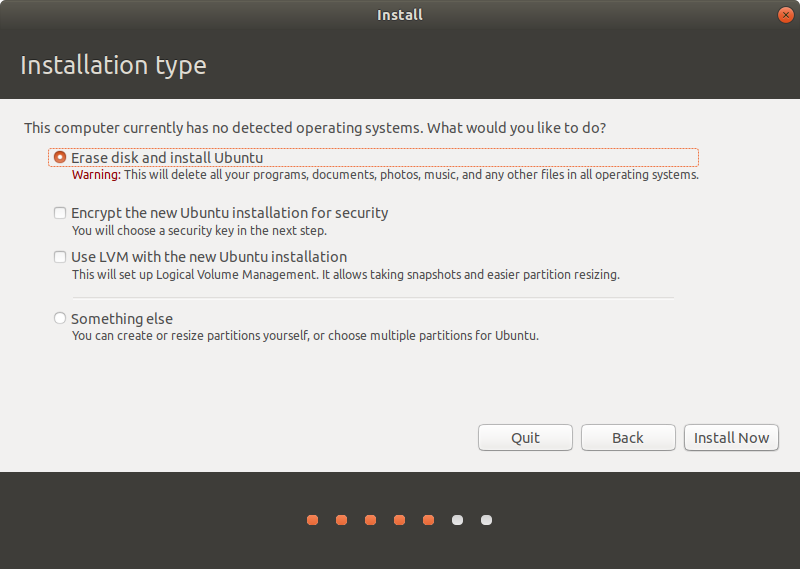800x569 pixels.
Task: Choose the 'Something else' radio option
Action: [x=60, y=318]
